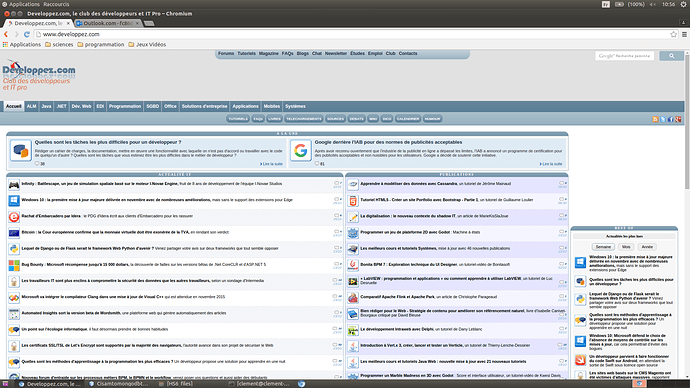Image resolution: width=690 pixels, height=388 pixels.
Task: Click the Facebook icon near the RSS icon
Action: pos(671,119)
